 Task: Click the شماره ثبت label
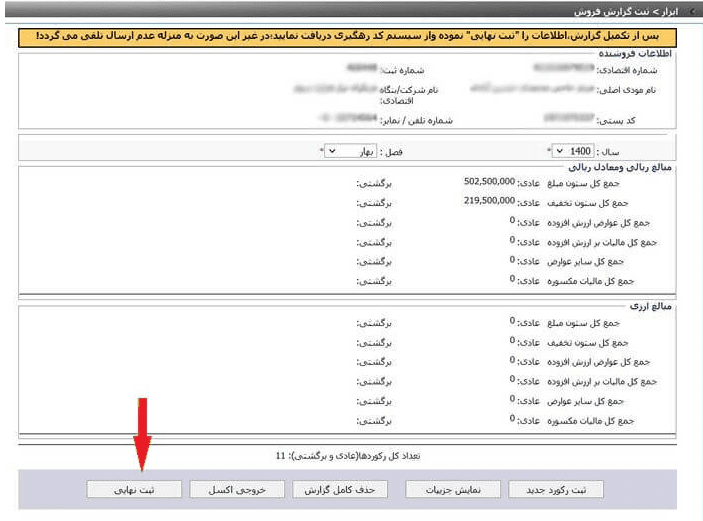pyautogui.click(x=402, y=70)
